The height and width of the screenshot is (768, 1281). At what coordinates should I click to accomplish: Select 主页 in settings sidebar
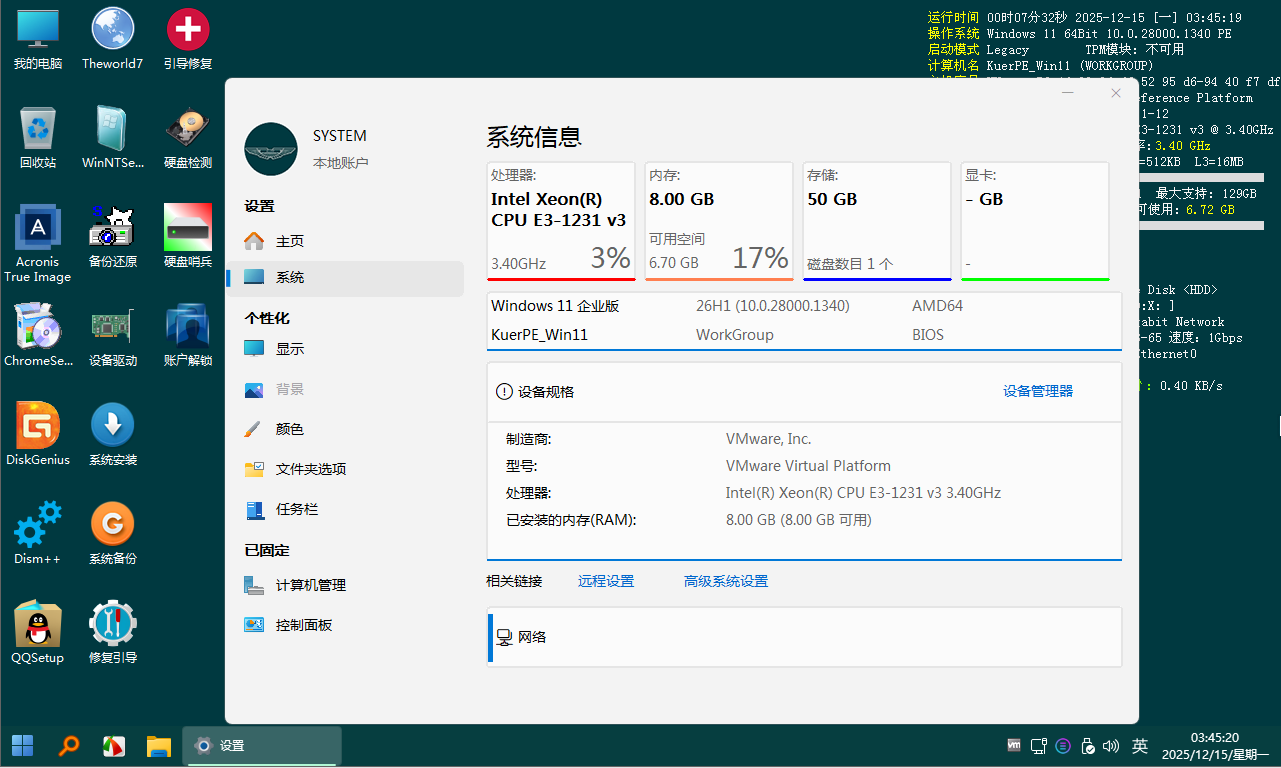(x=289, y=241)
